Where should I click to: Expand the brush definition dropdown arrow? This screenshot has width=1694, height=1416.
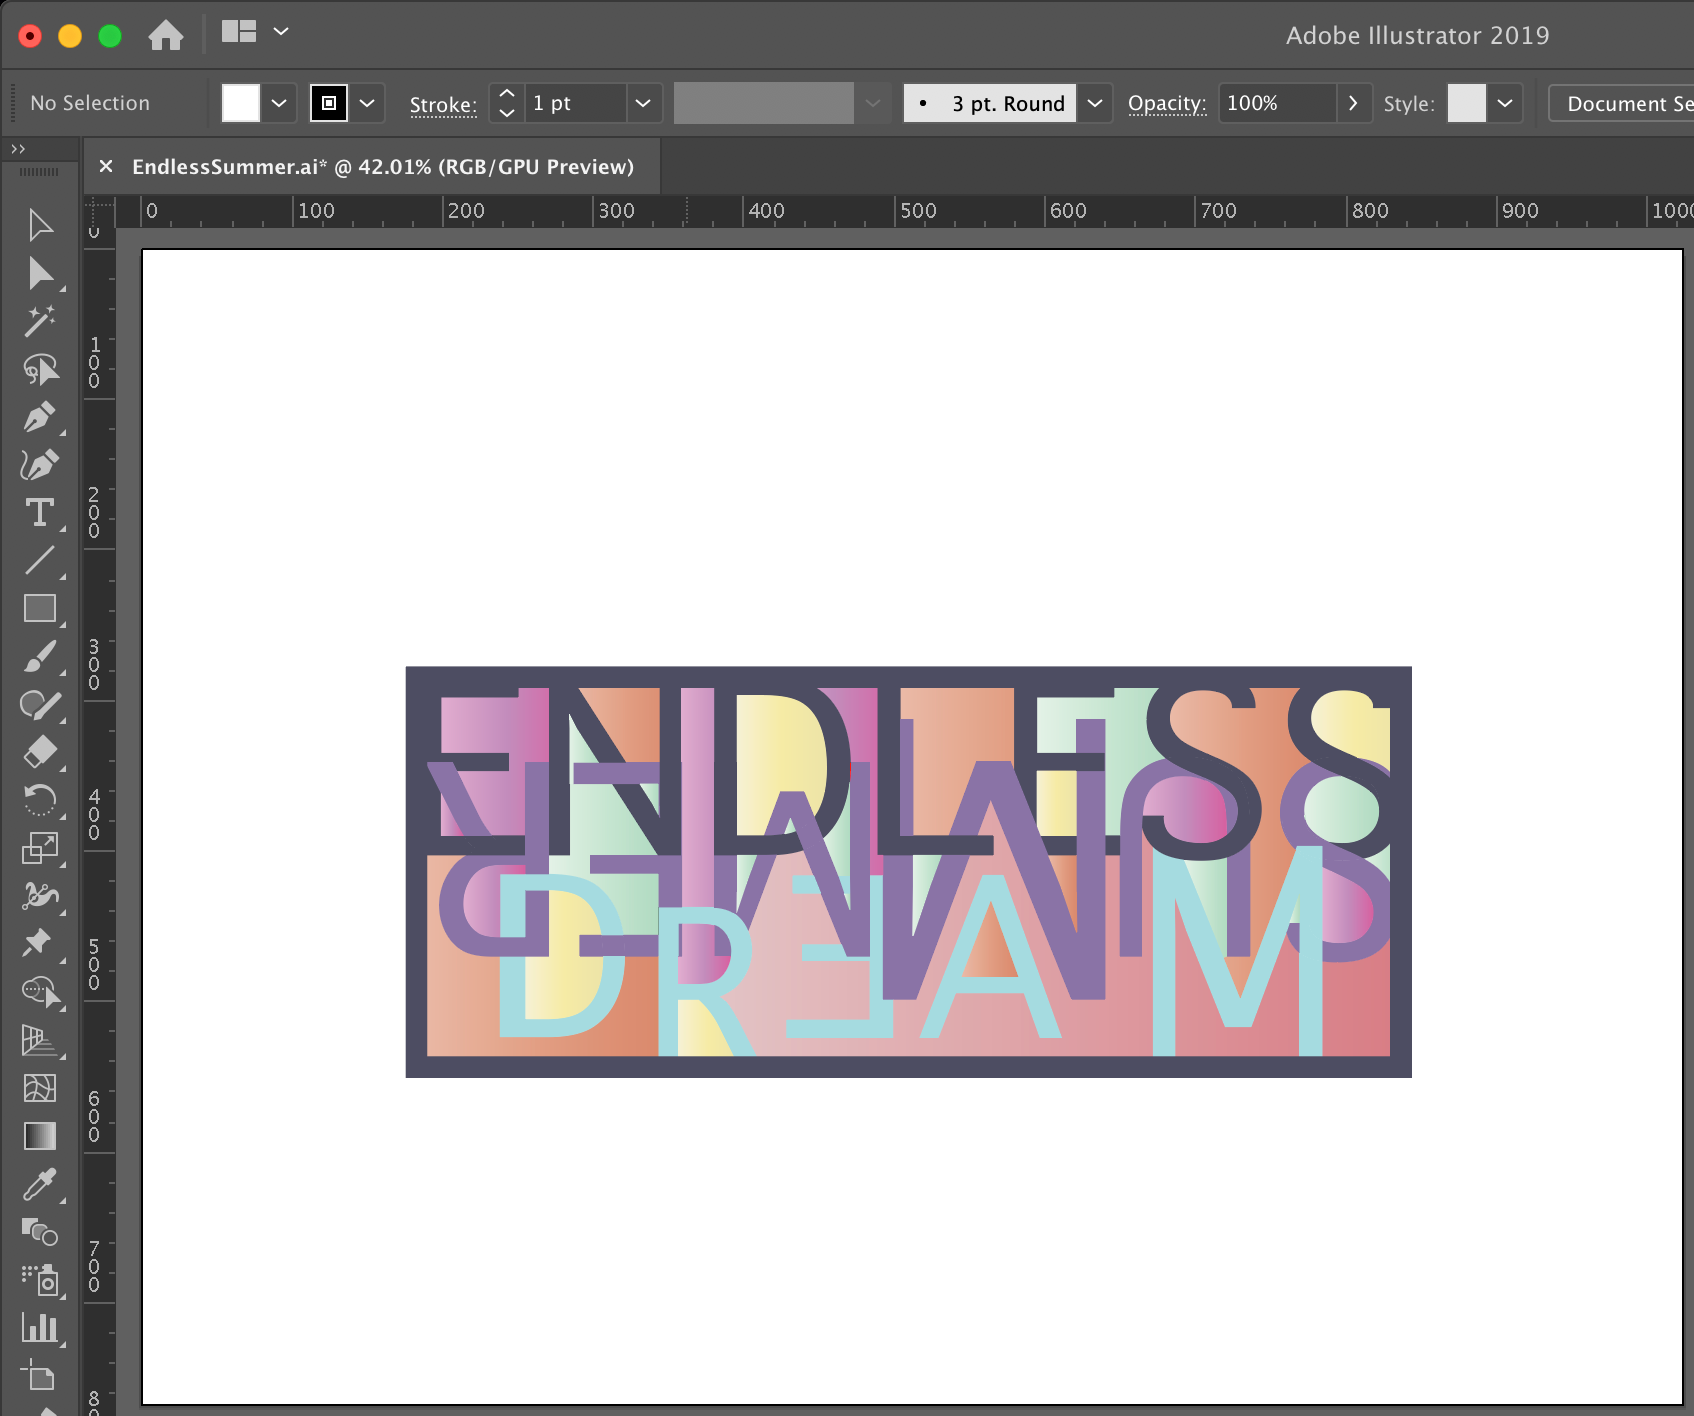(1095, 103)
